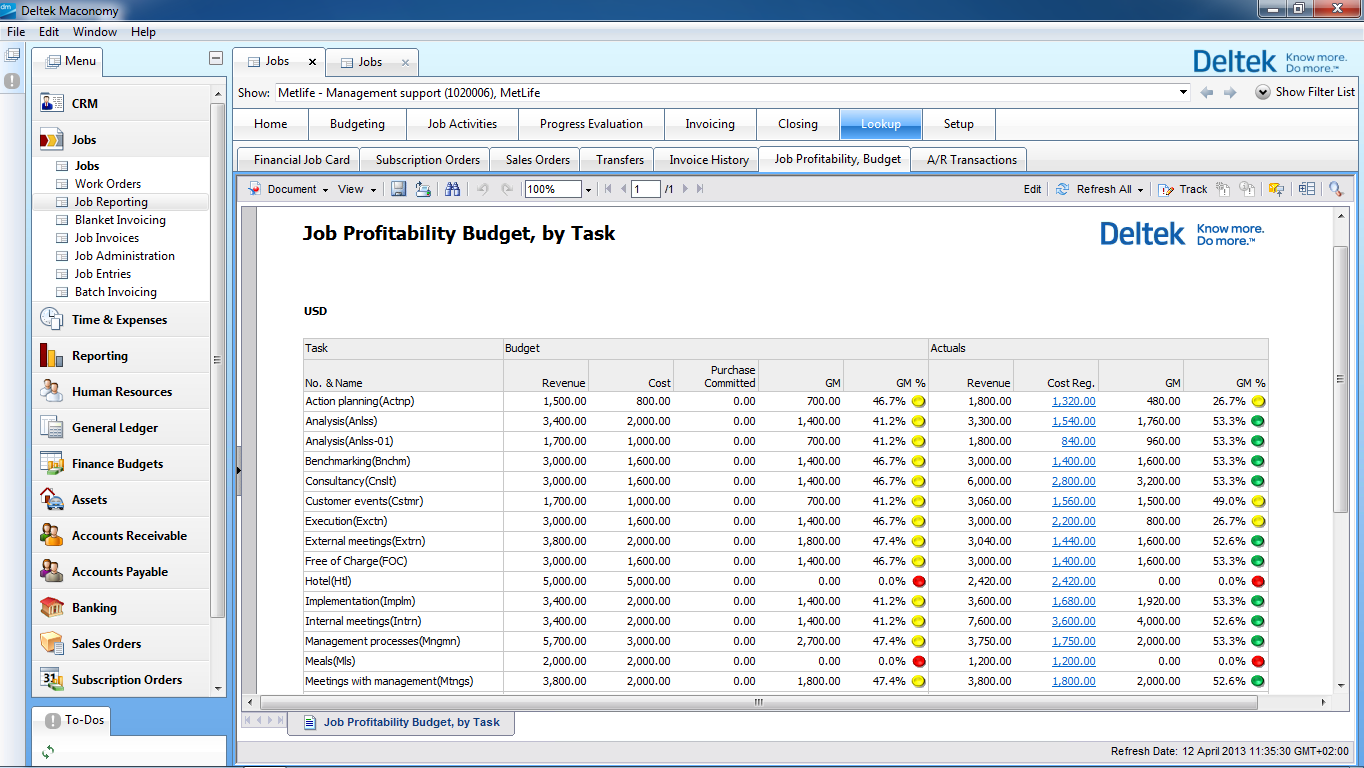The width and height of the screenshot is (1364, 768).
Task: Click the Edit button in toolbar
Action: point(1032,189)
